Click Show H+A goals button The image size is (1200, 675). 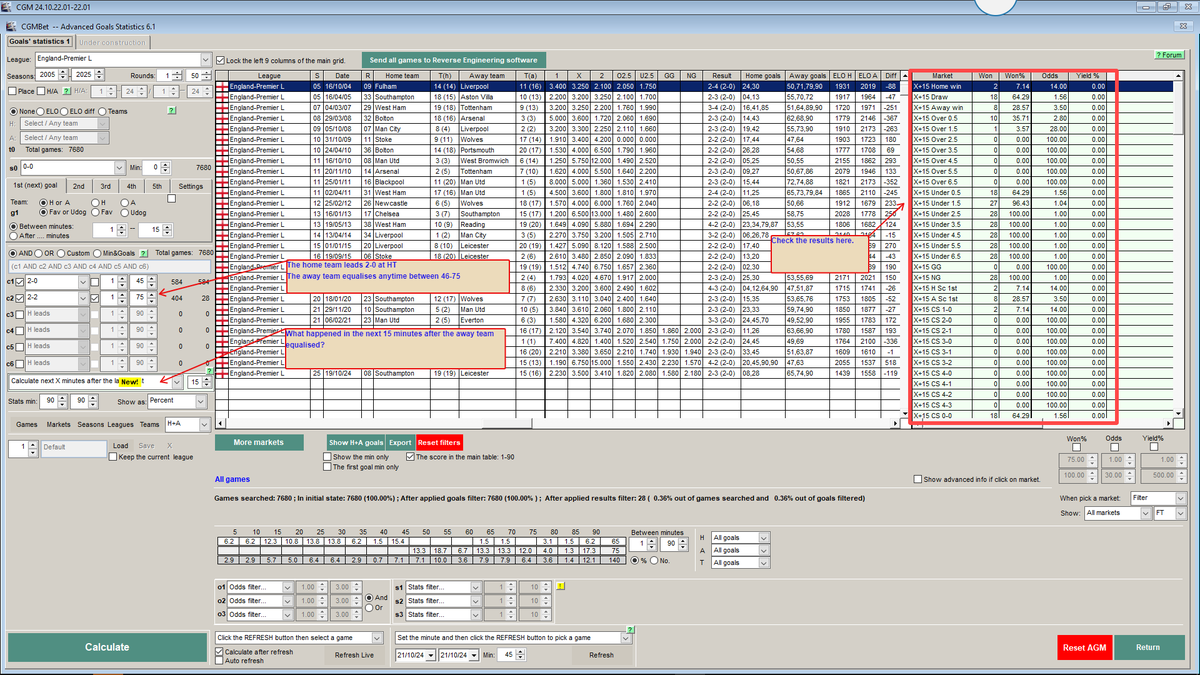pos(357,442)
